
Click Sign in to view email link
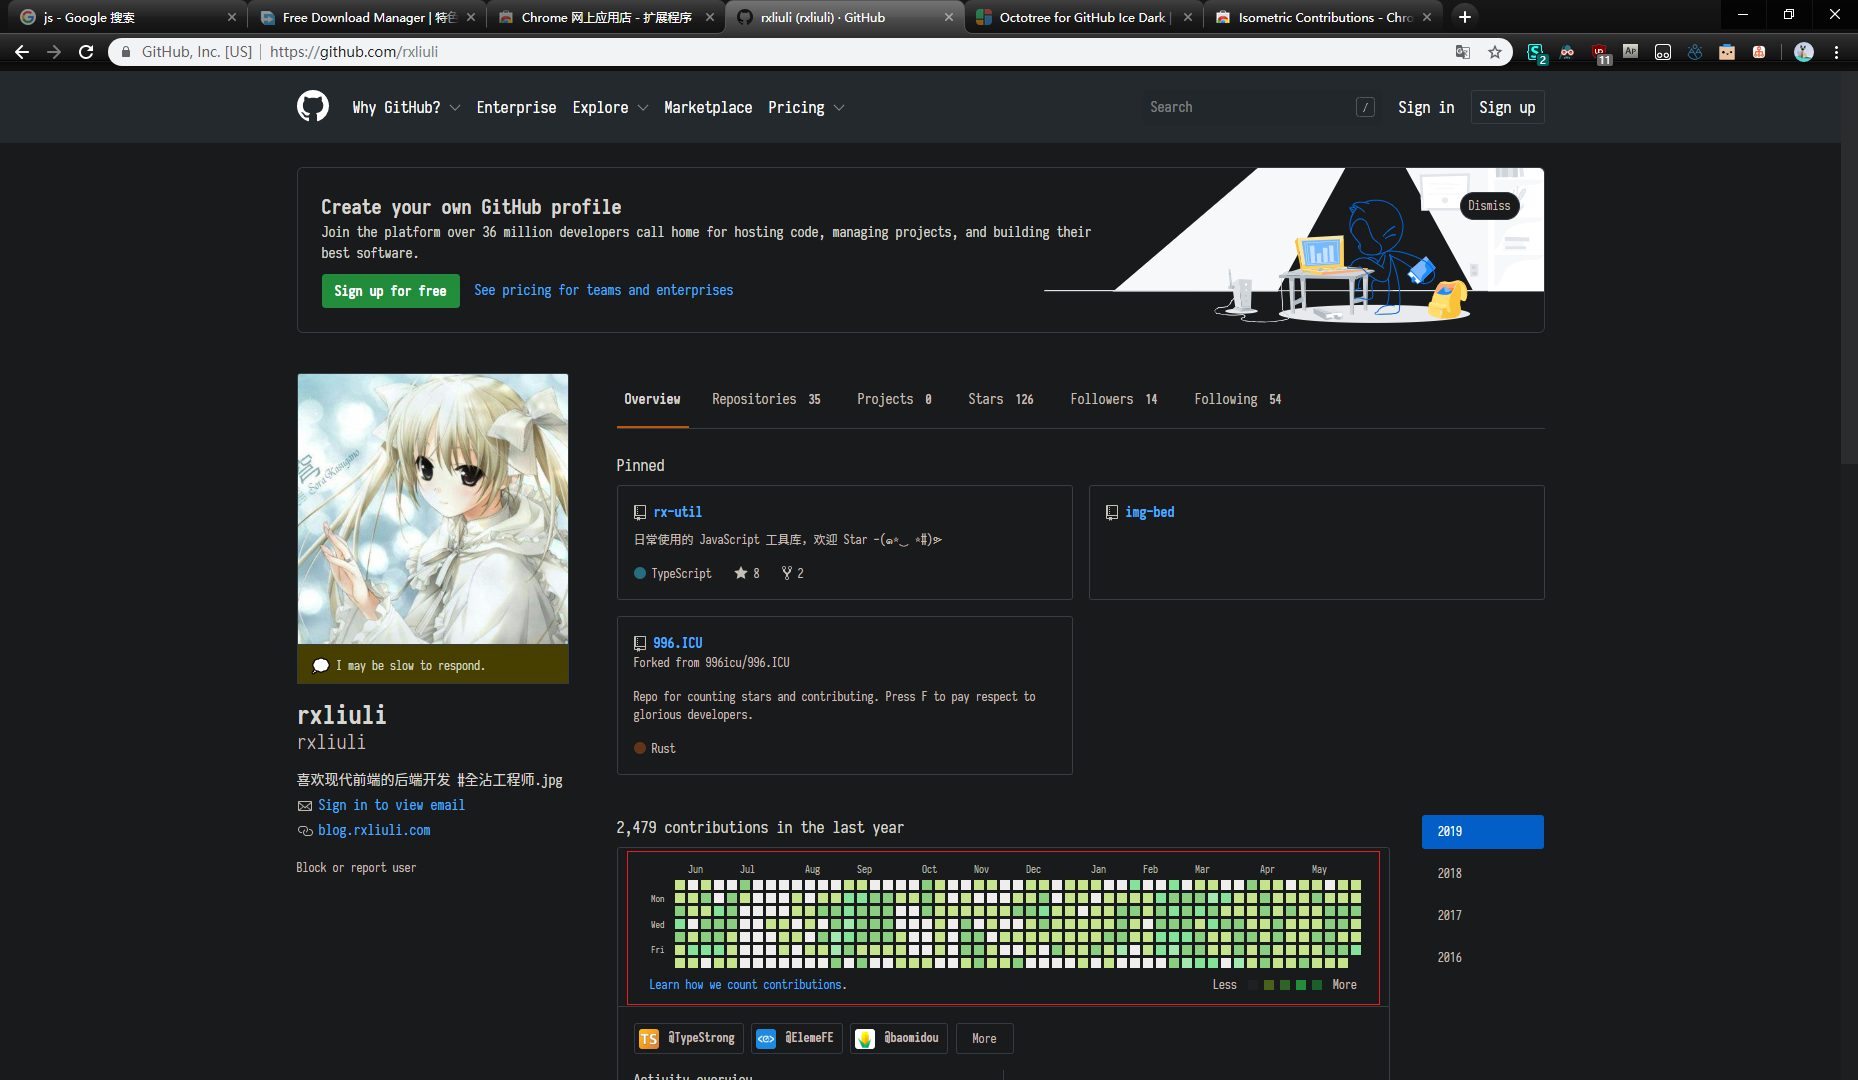click(391, 805)
